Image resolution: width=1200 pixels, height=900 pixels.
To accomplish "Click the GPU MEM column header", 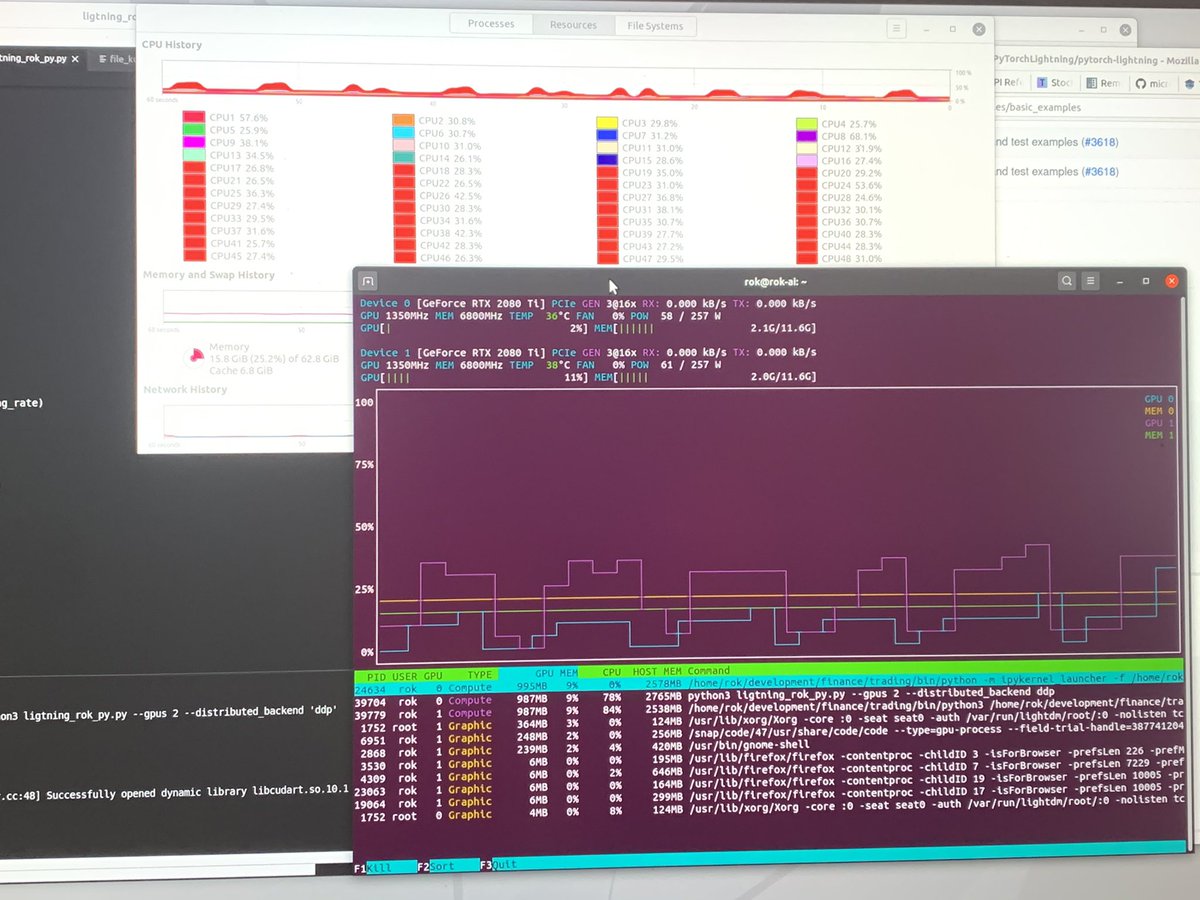I will point(555,675).
